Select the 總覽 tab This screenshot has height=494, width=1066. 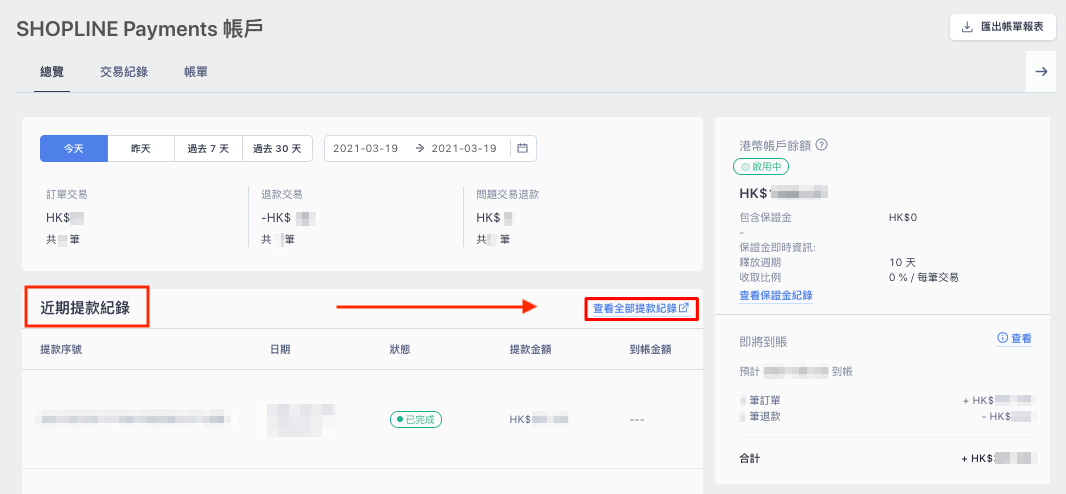tap(52, 71)
